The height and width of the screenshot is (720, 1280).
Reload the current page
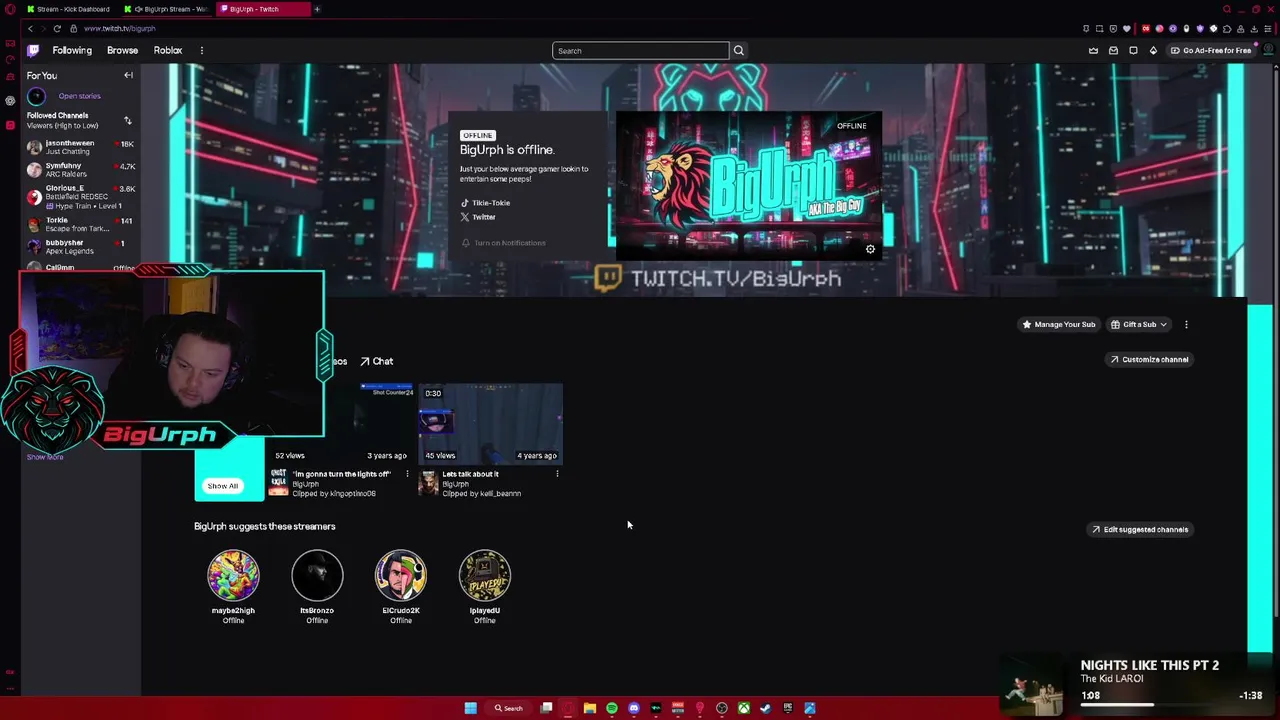click(57, 28)
